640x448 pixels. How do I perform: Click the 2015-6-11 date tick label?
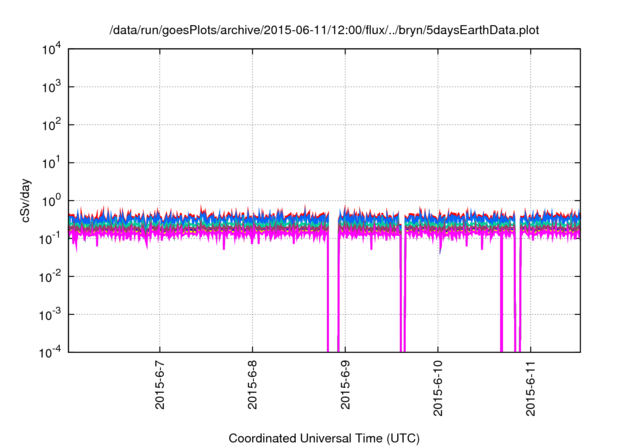(x=531, y=388)
